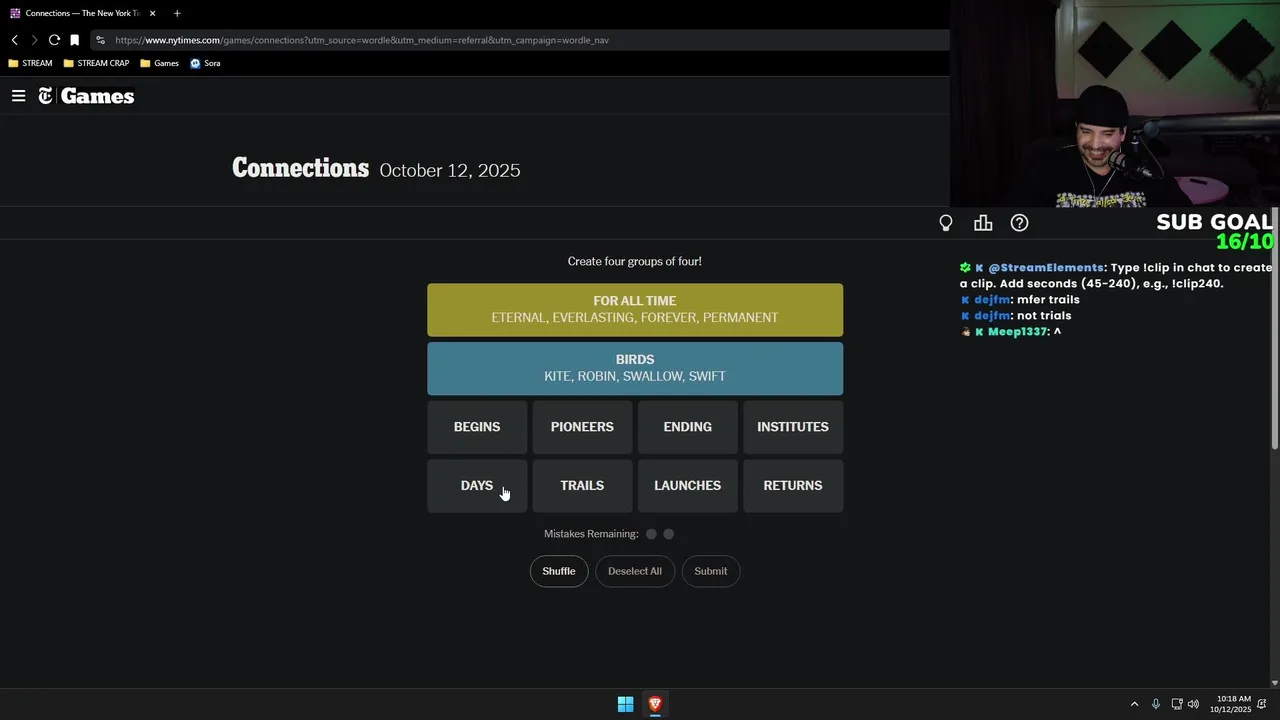This screenshot has height=720, width=1280.
Task: Open a new browser tab
Action: (x=177, y=13)
